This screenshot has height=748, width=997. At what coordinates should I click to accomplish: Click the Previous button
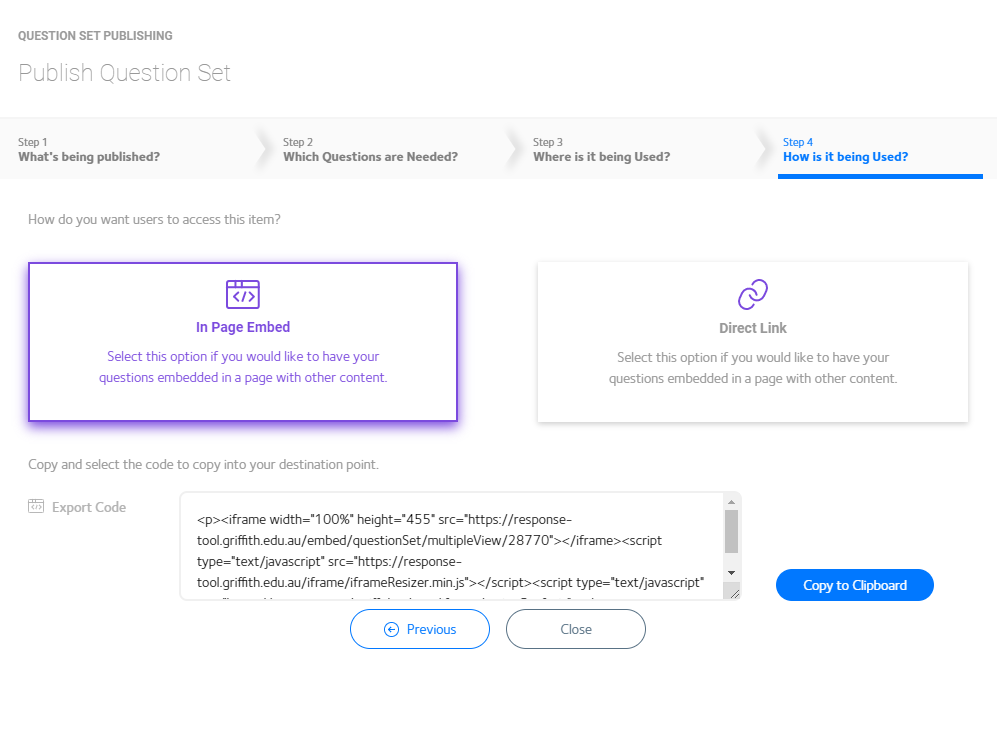420,629
